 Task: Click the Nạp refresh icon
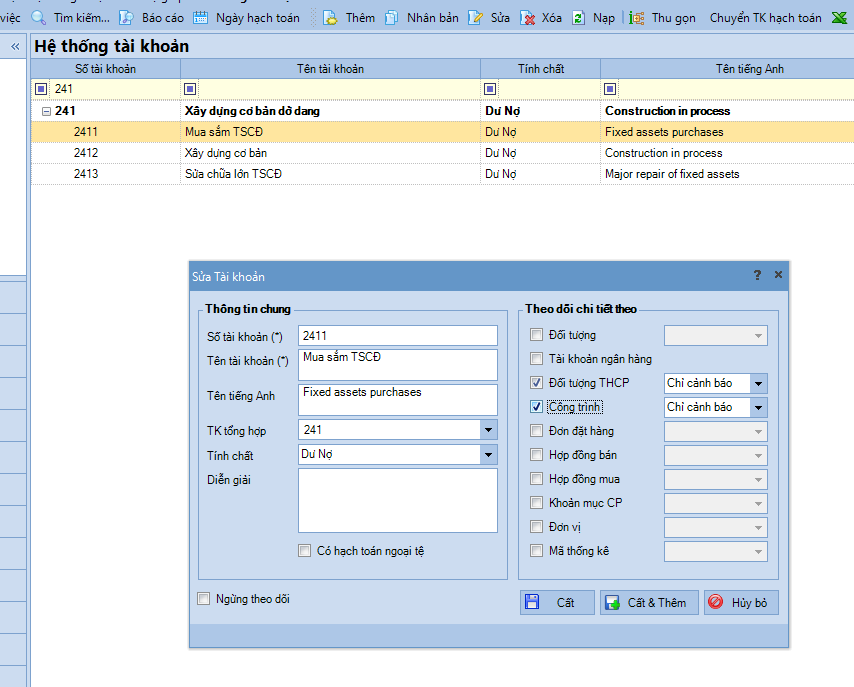coord(579,18)
